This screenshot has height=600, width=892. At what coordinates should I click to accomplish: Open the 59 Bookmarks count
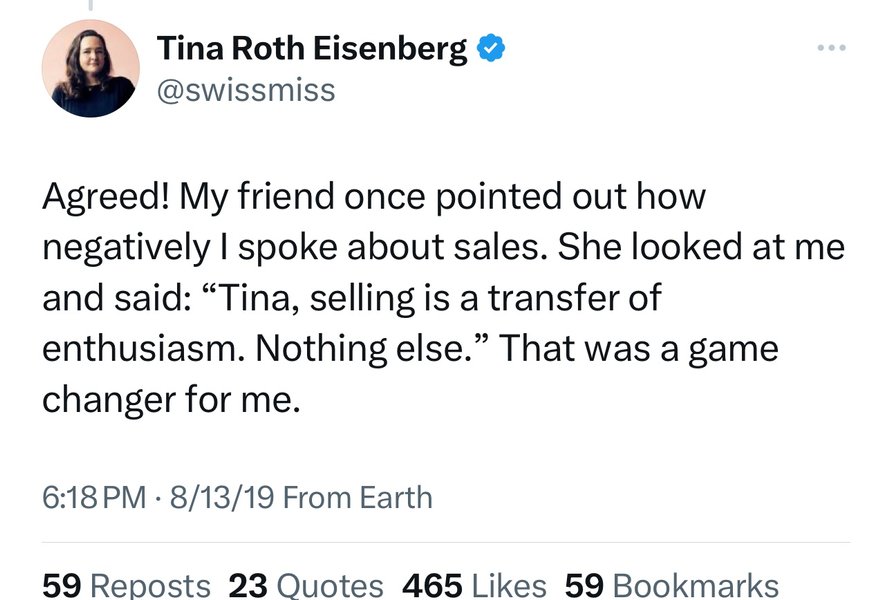[672, 586]
